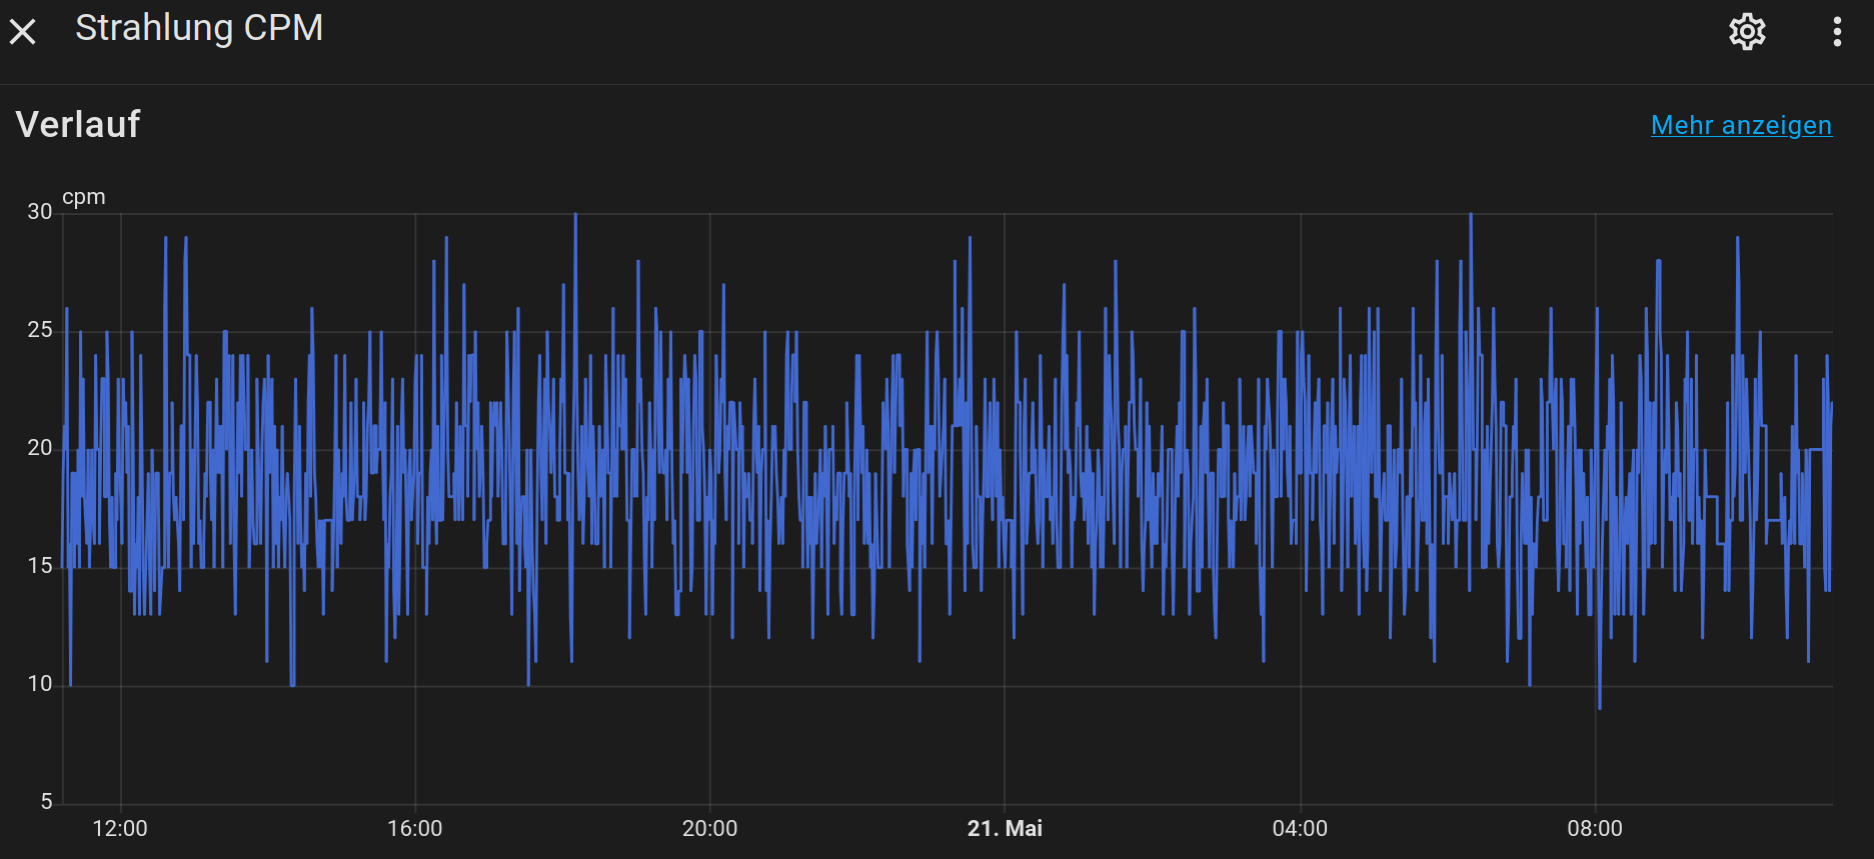Close the Strahlung CPM dialog
Viewport: 1874px width, 859px height.
(23, 32)
